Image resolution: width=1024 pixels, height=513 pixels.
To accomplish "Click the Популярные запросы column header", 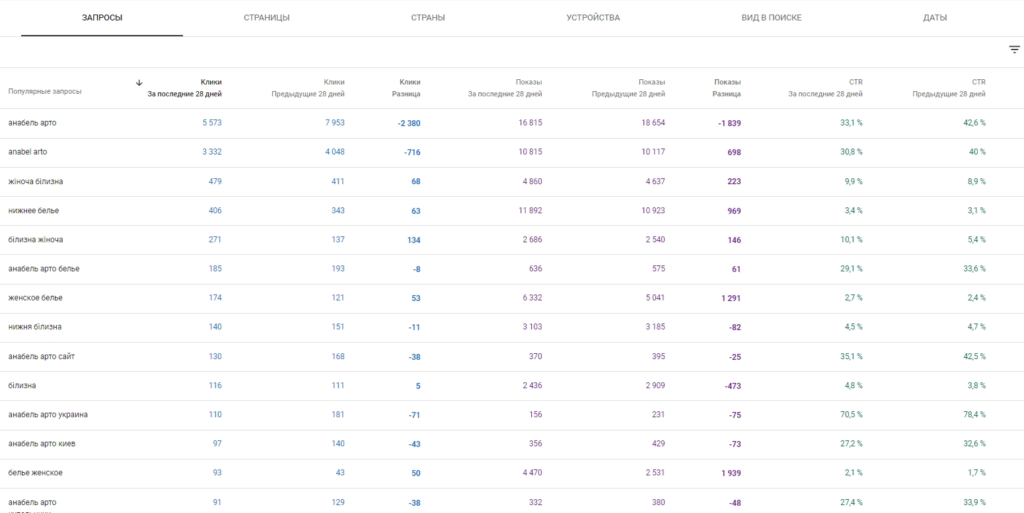I will (x=45, y=91).
